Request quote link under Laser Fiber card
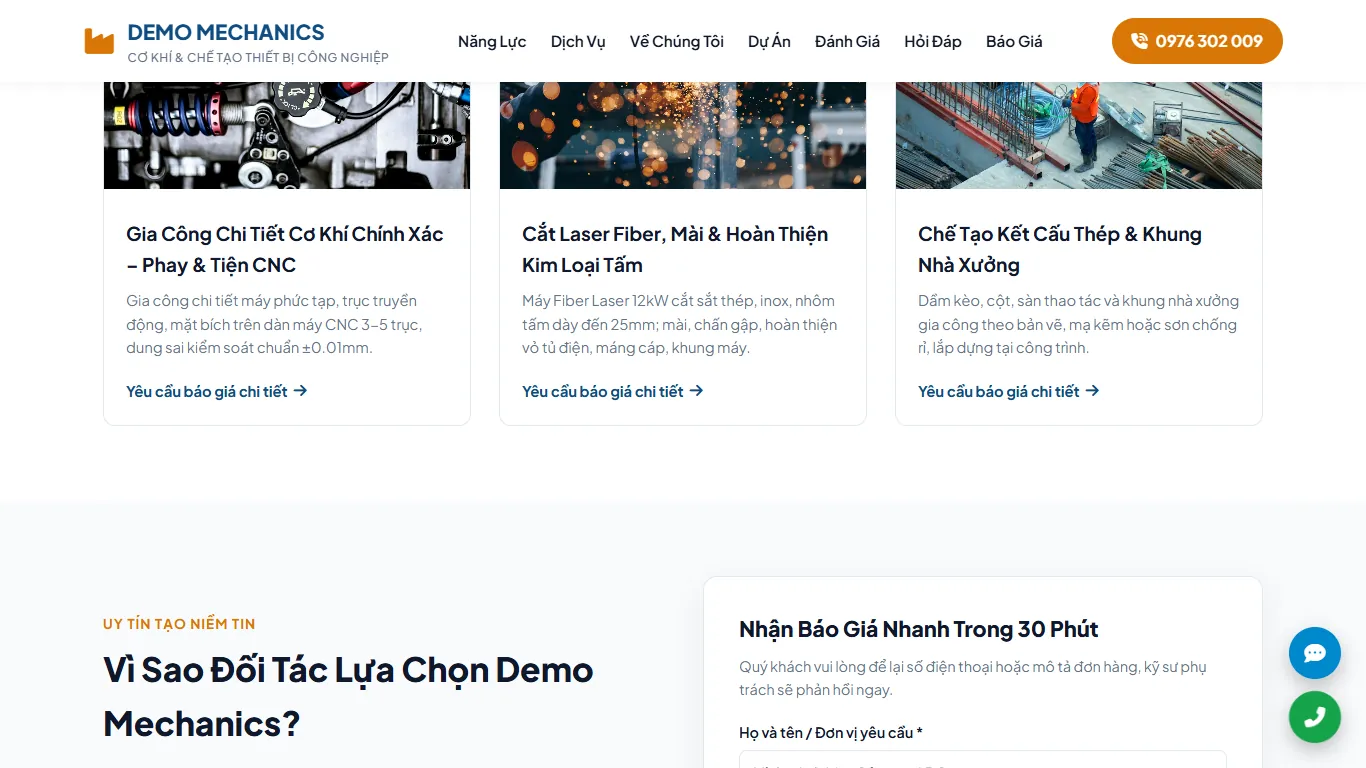Image resolution: width=1366 pixels, height=768 pixels. point(613,391)
